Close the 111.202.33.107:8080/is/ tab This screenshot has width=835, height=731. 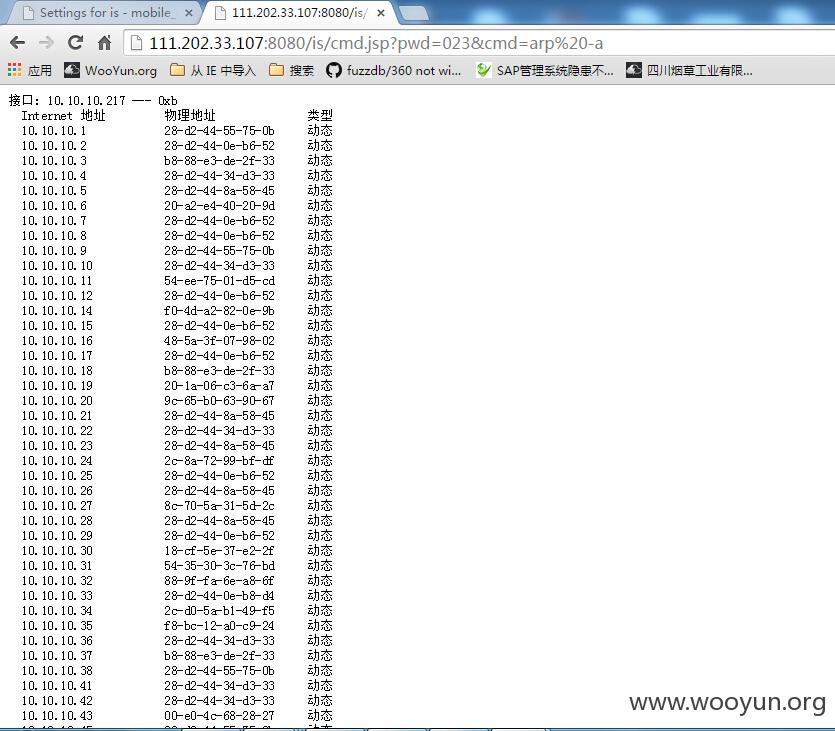[381, 13]
